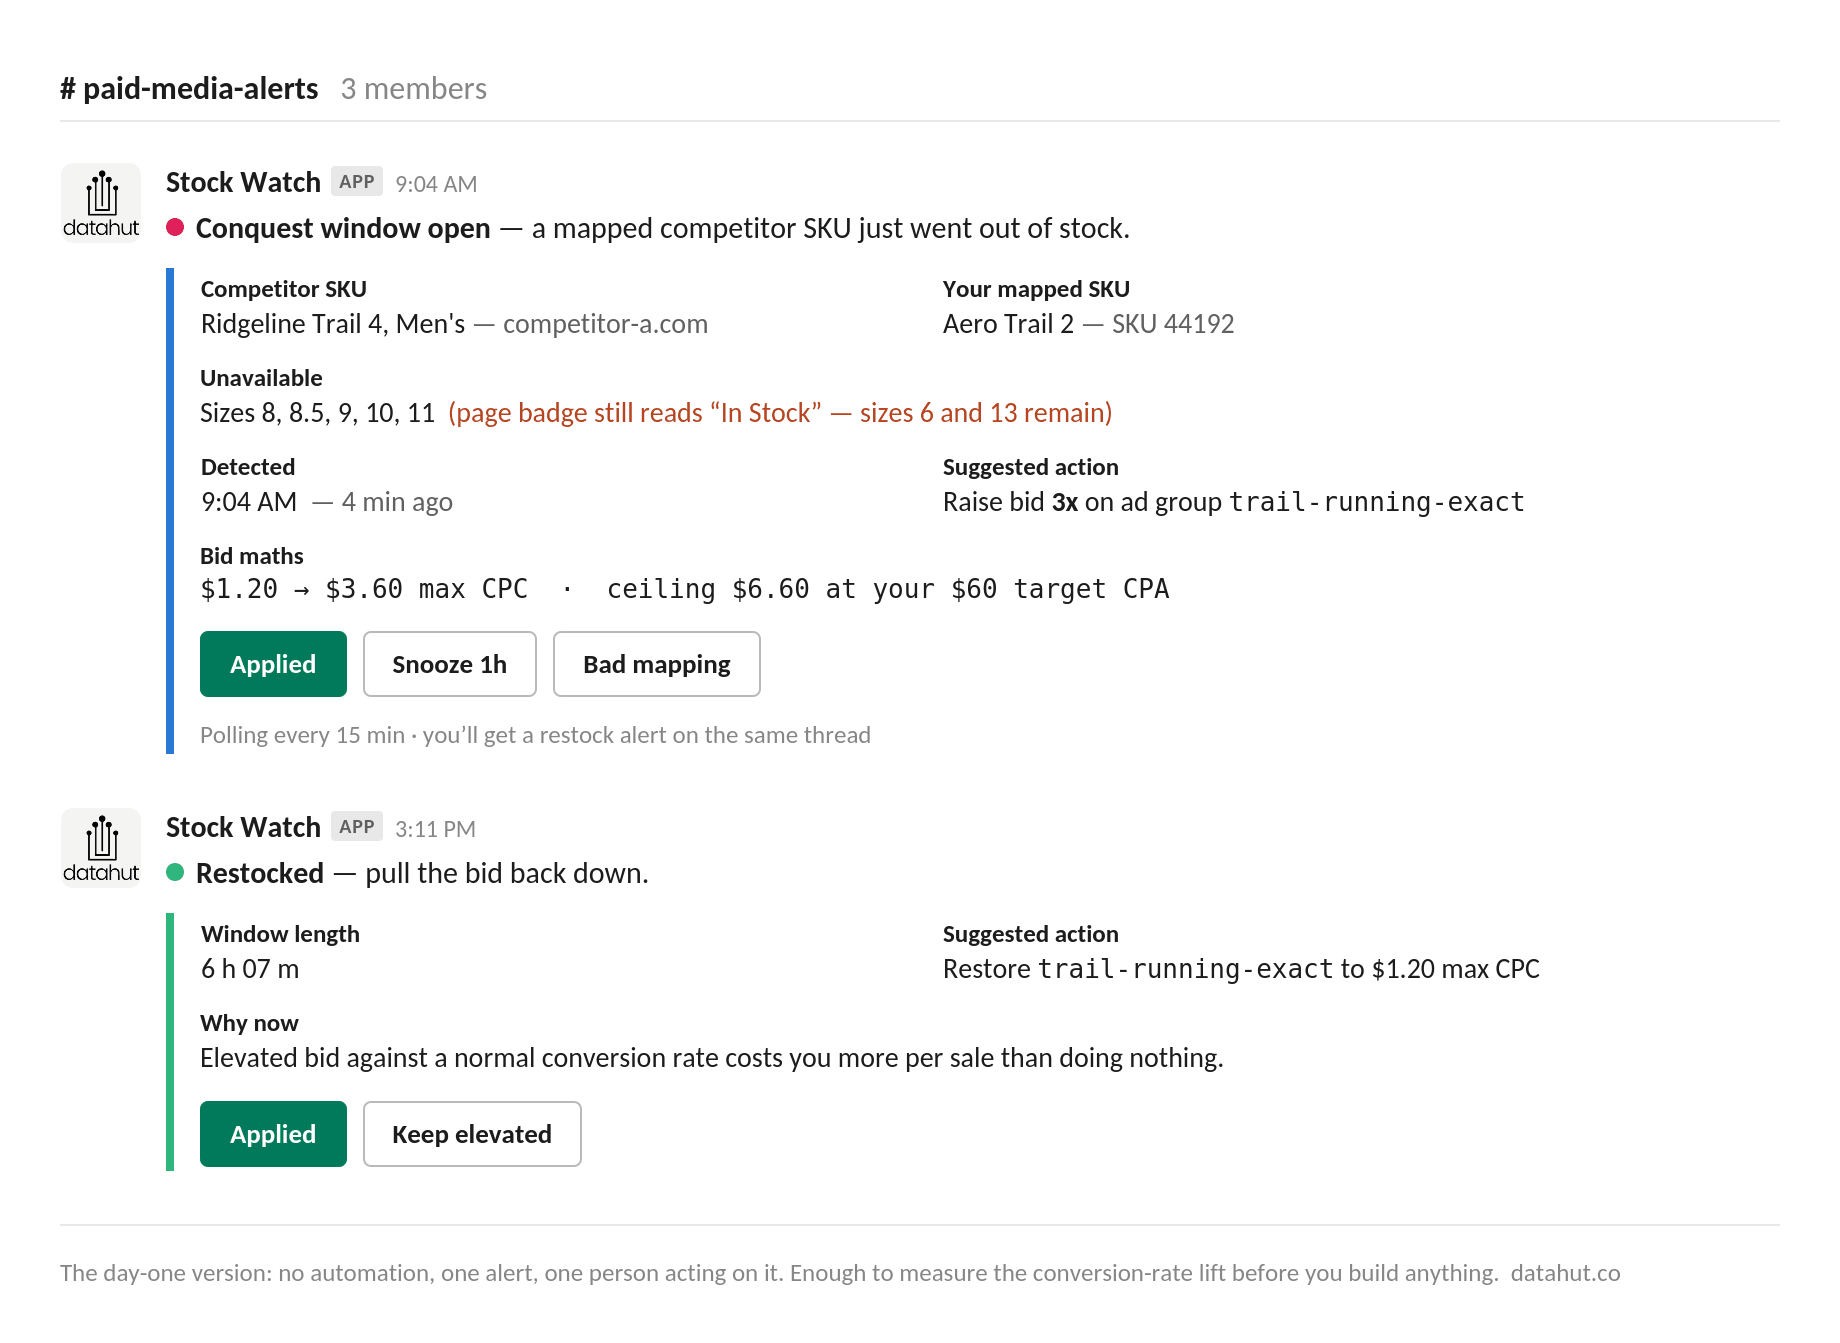The height and width of the screenshot is (1343, 1840).
Task: Open the paid-media-alerts channel header
Action: [x=189, y=88]
